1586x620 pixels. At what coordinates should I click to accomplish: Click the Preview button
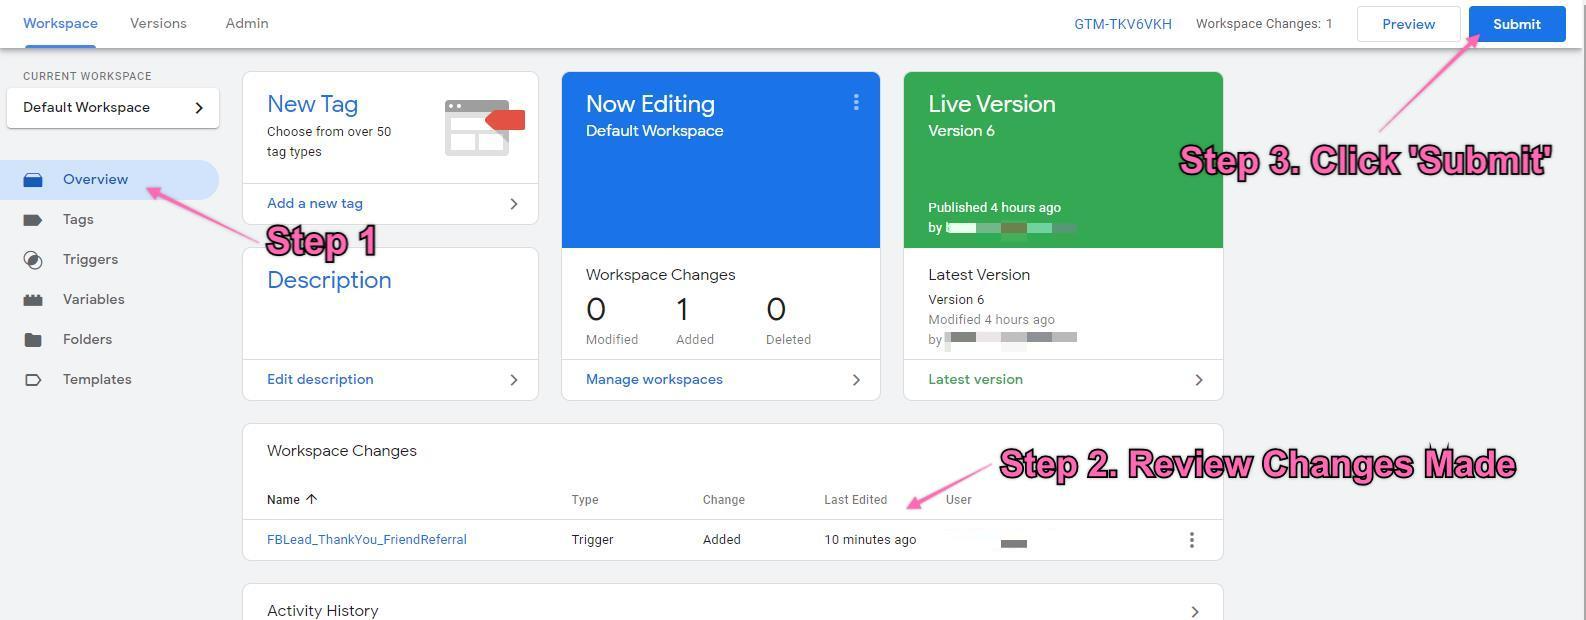pyautogui.click(x=1408, y=24)
